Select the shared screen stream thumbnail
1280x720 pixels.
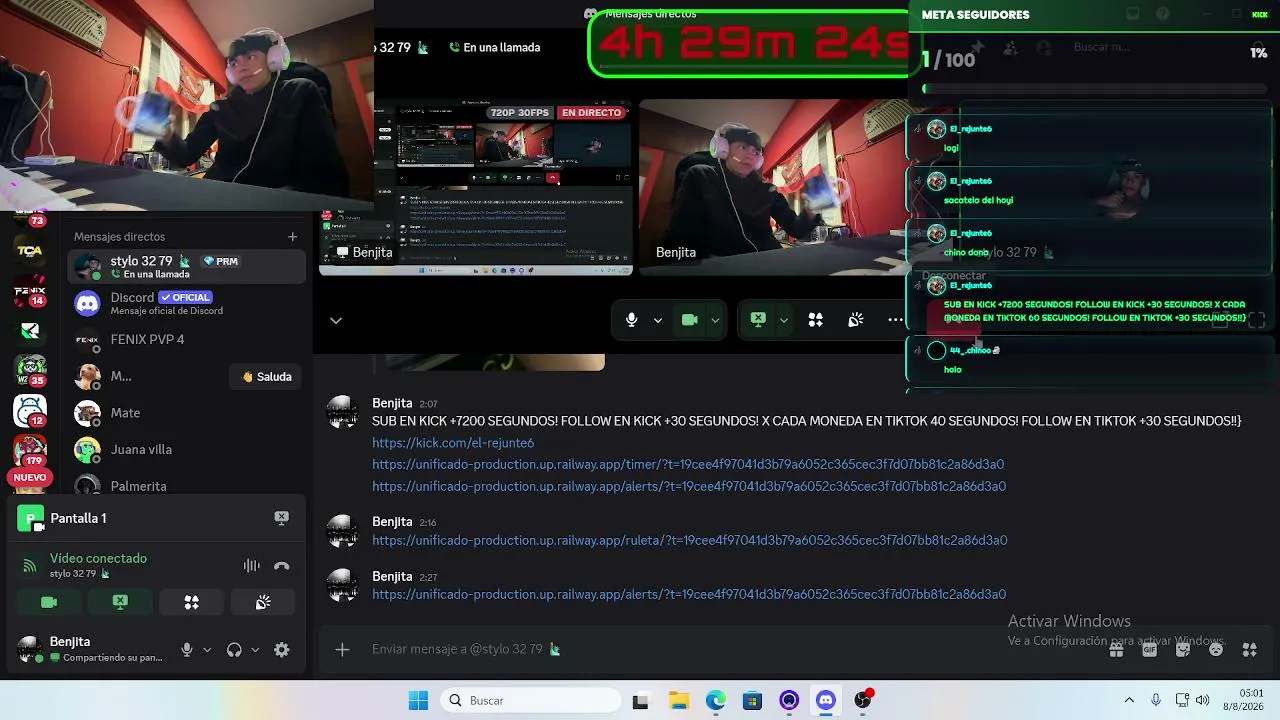(x=476, y=186)
